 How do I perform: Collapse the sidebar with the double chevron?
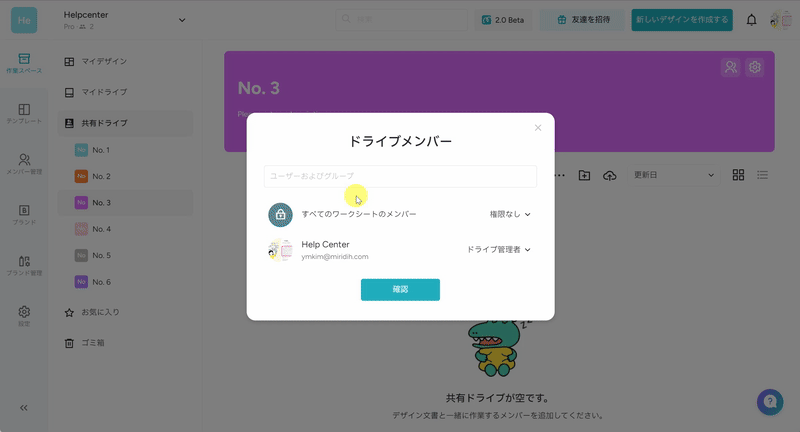click(24, 407)
